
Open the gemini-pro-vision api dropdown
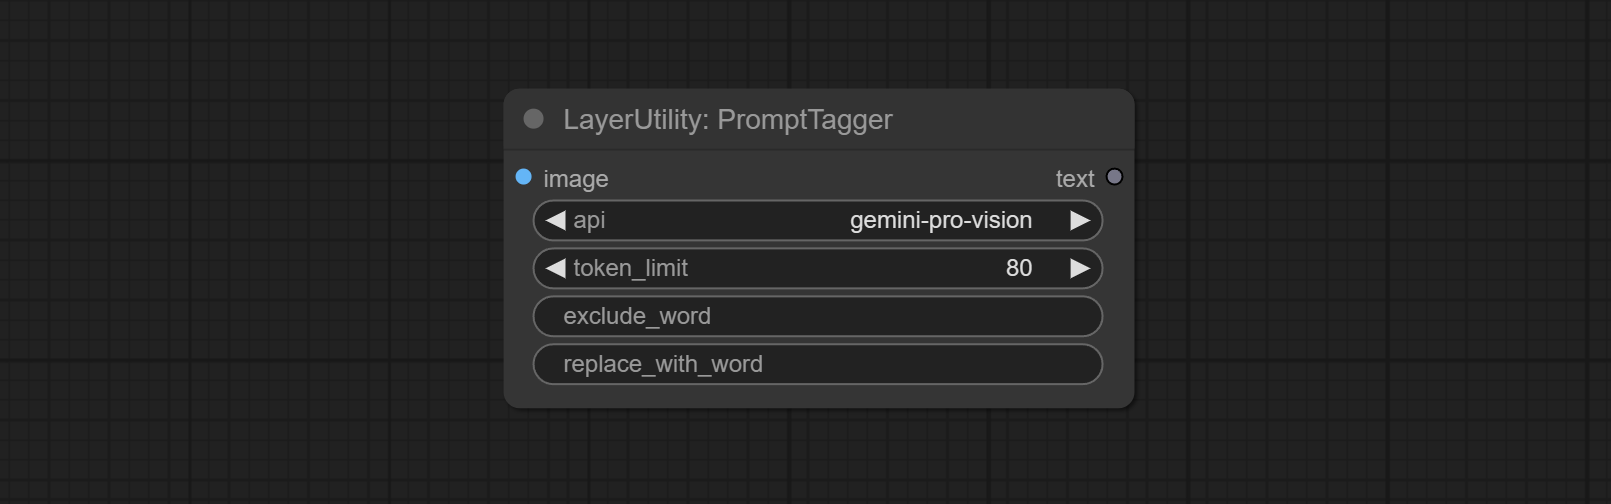coord(940,220)
